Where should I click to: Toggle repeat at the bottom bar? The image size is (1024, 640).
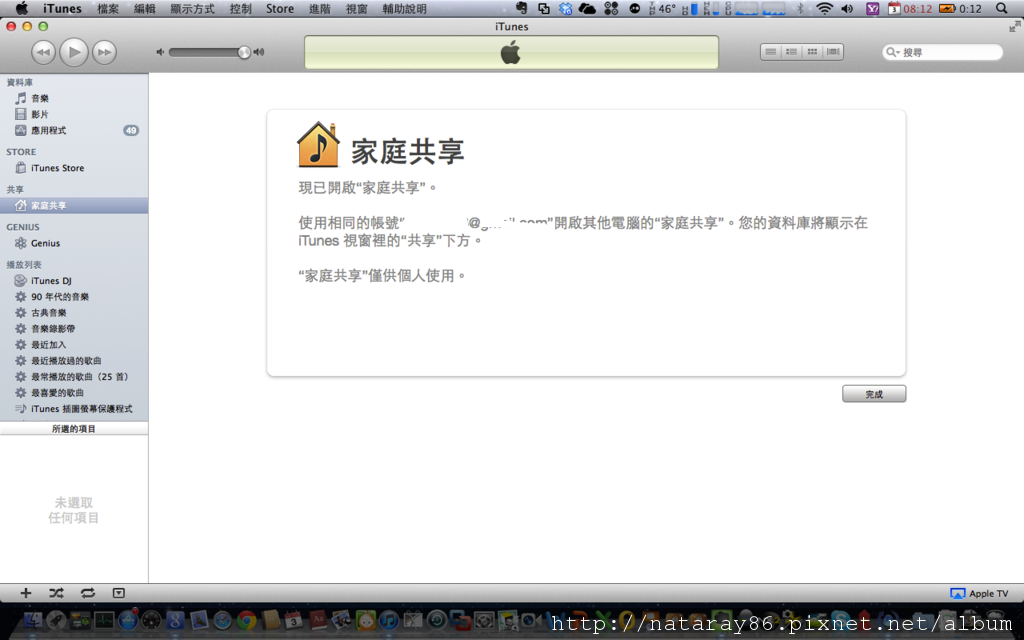[88, 593]
